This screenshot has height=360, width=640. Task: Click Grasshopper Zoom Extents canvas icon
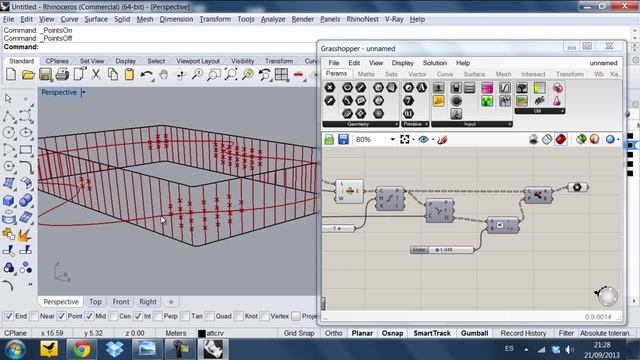(404, 140)
